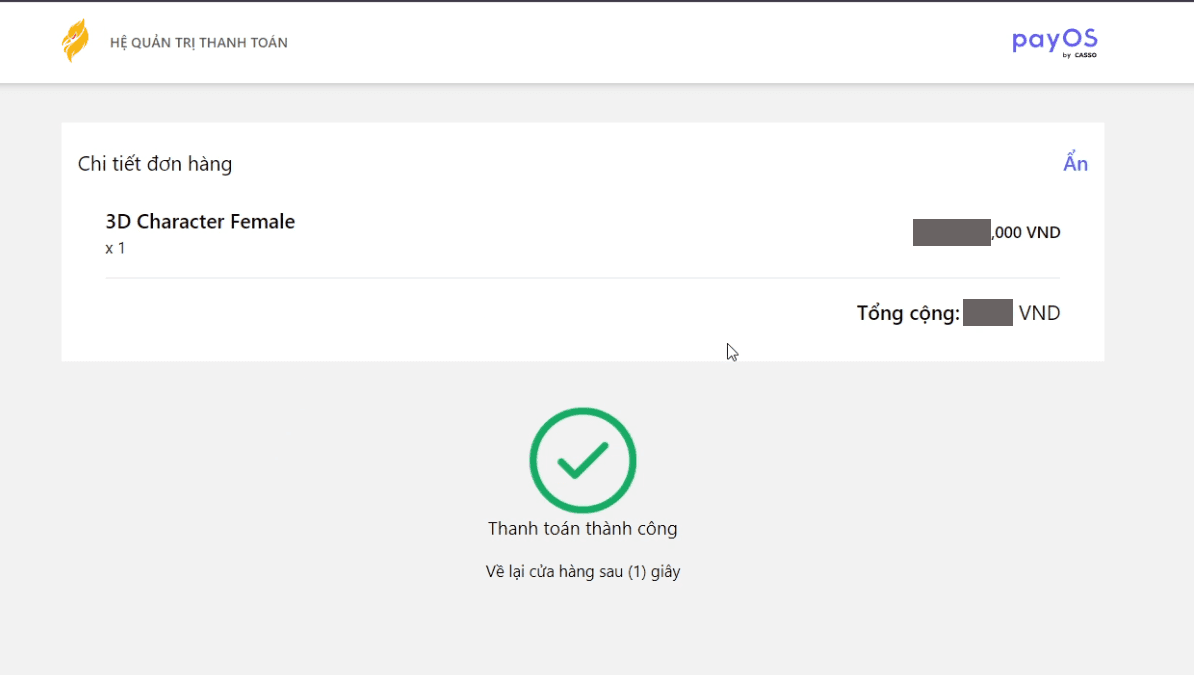The image size is (1194, 675).
Task: Hide order details with Ẩn link
Action: (x=1075, y=163)
